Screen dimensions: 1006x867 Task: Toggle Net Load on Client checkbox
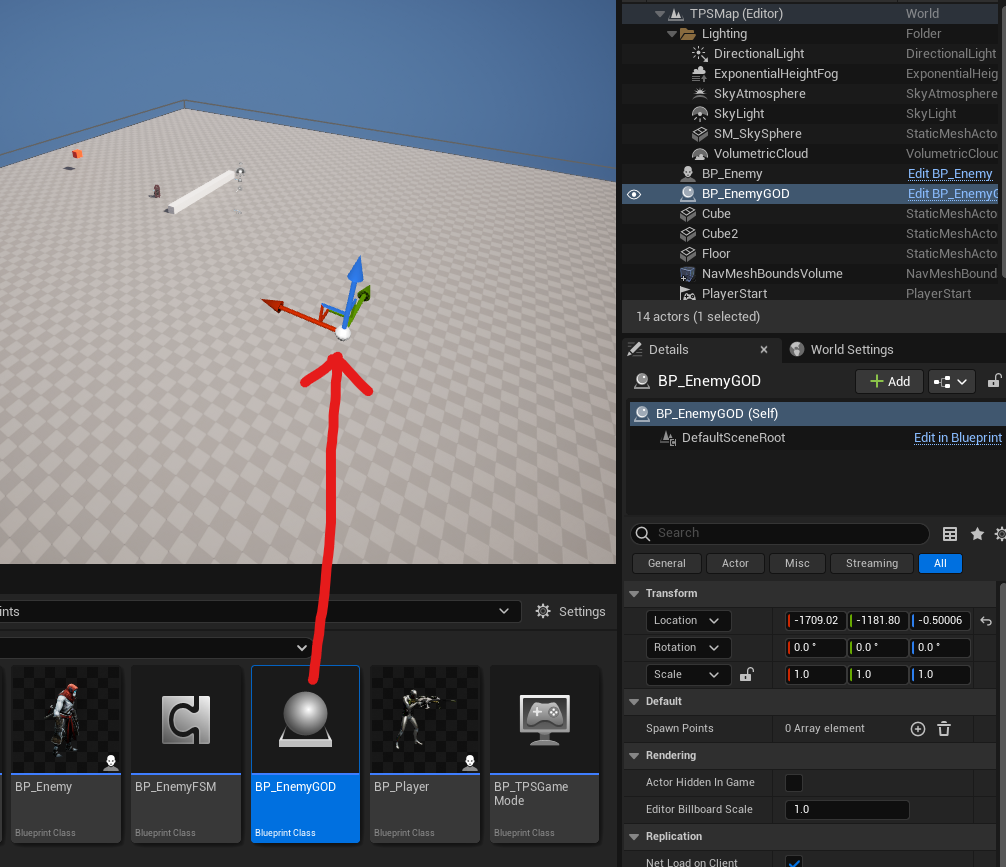tap(794, 863)
